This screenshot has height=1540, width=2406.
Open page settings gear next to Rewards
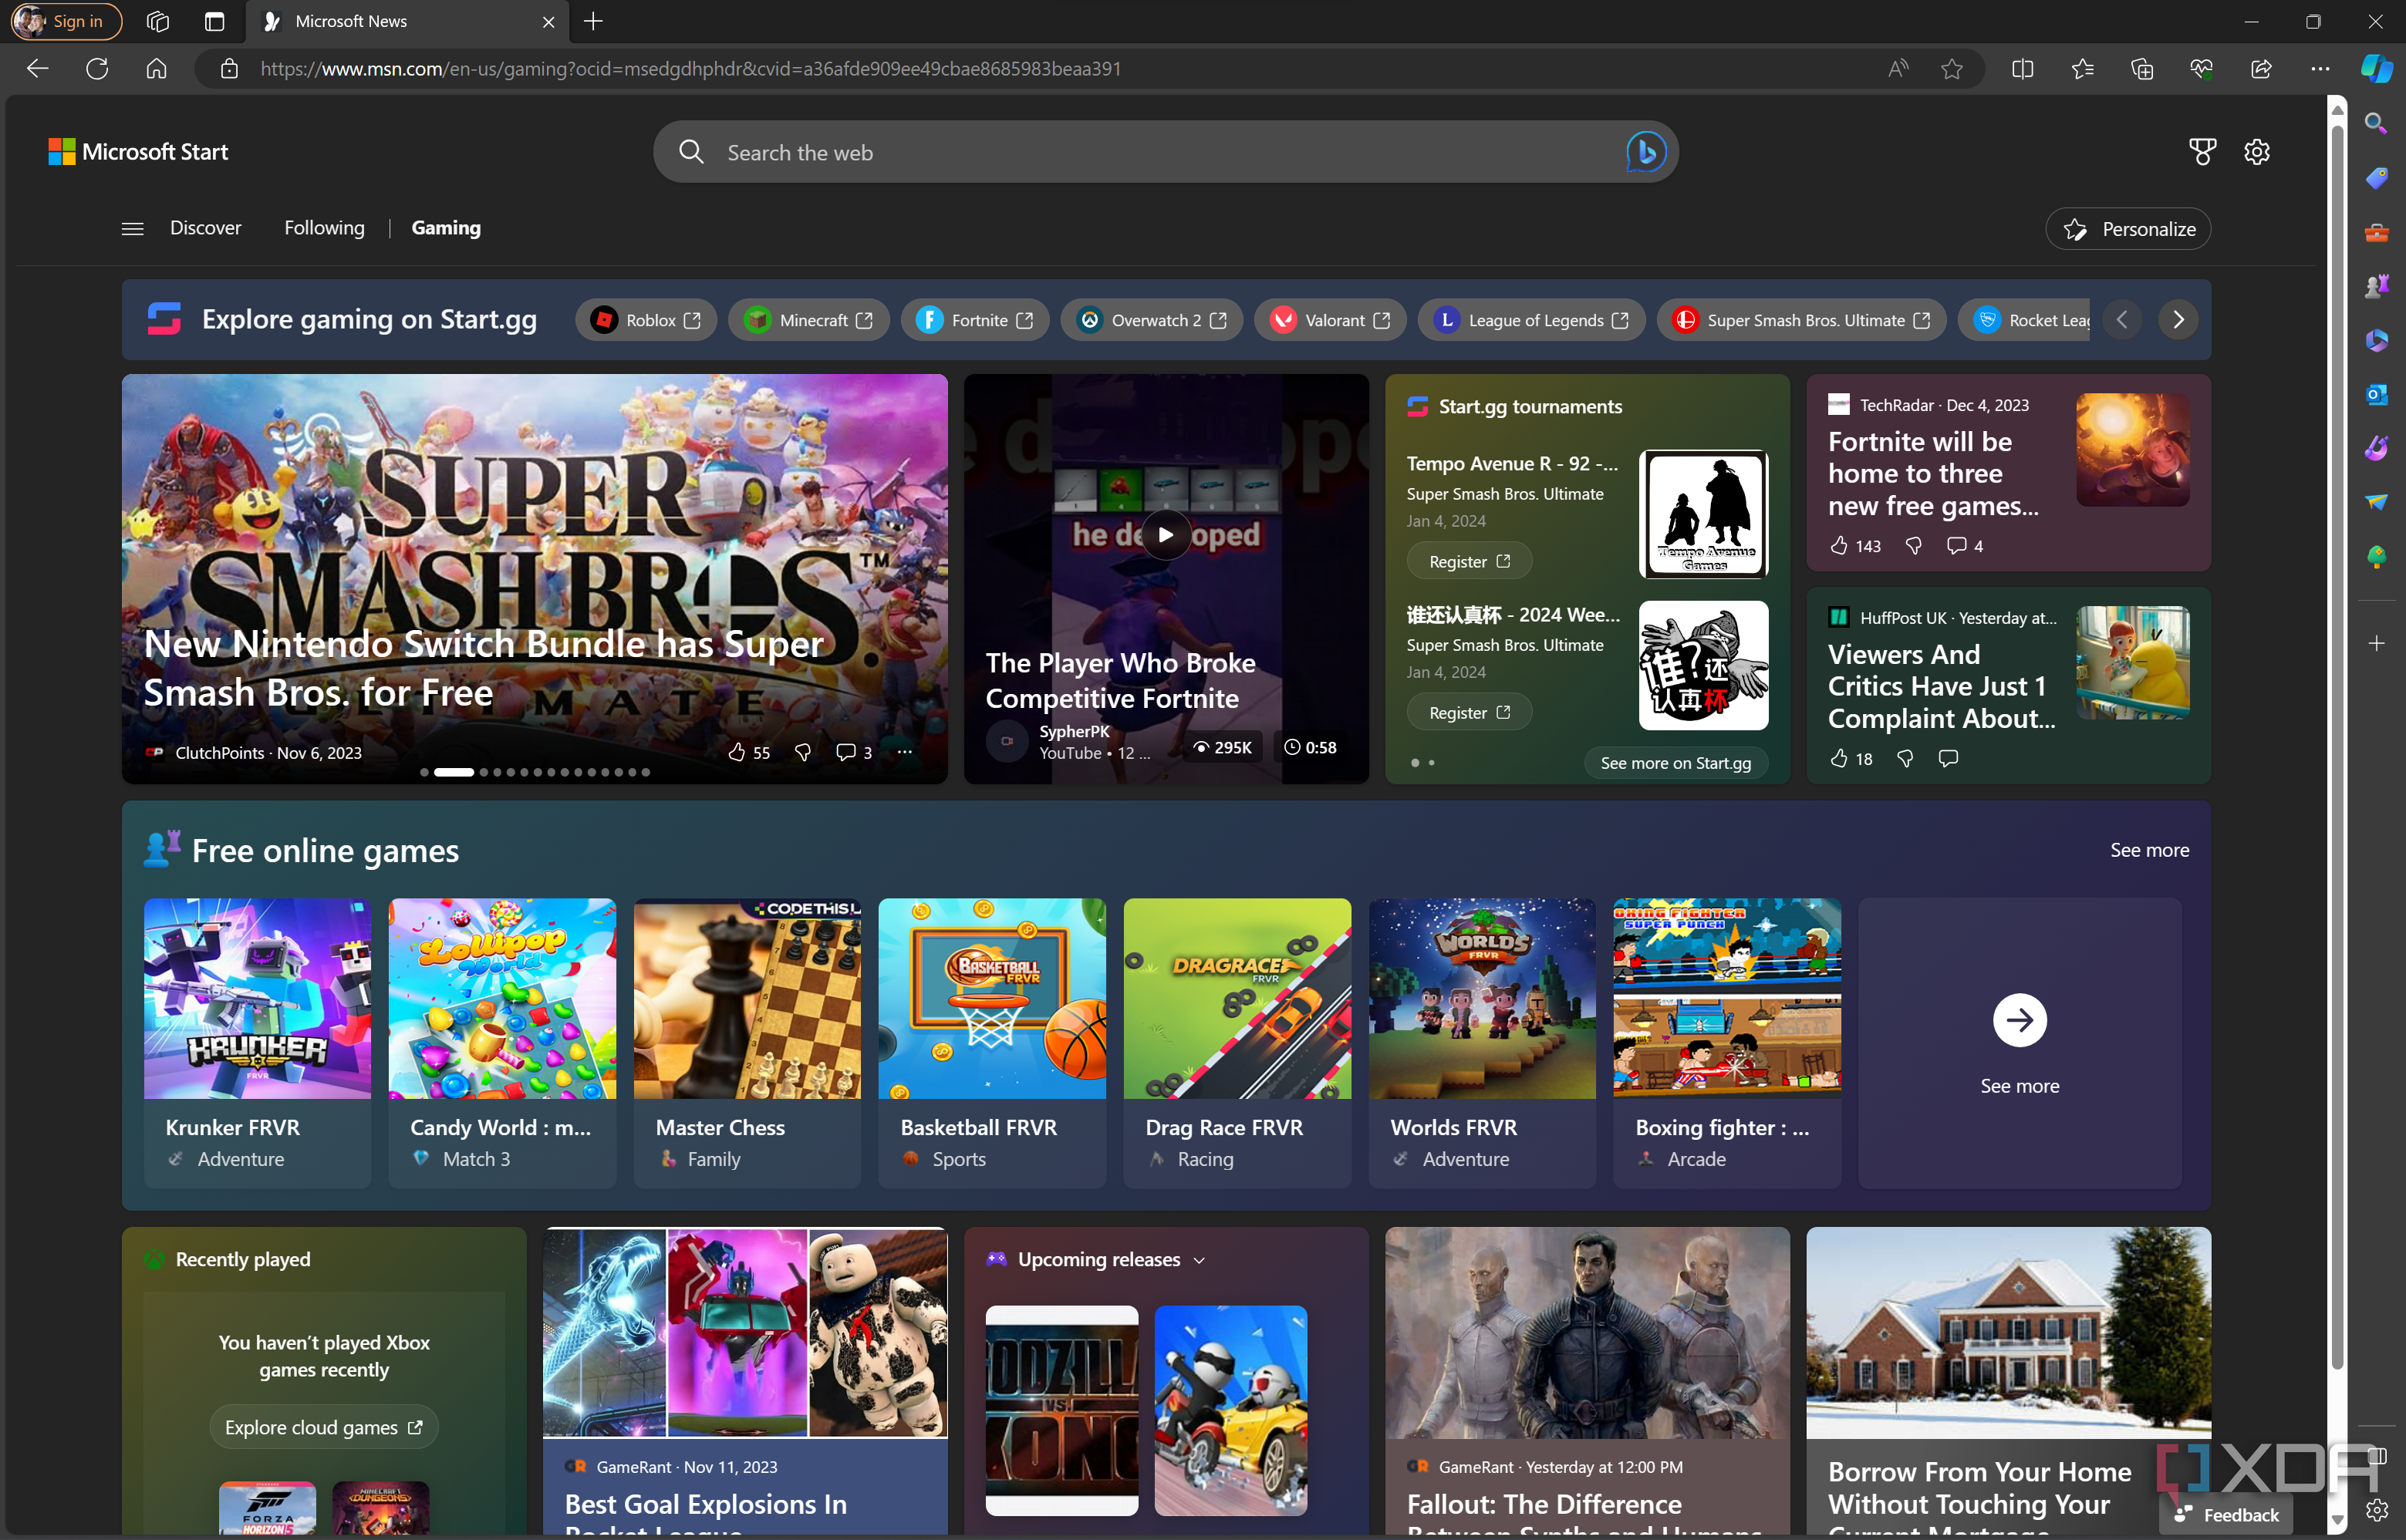click(x=2256, y=152)
